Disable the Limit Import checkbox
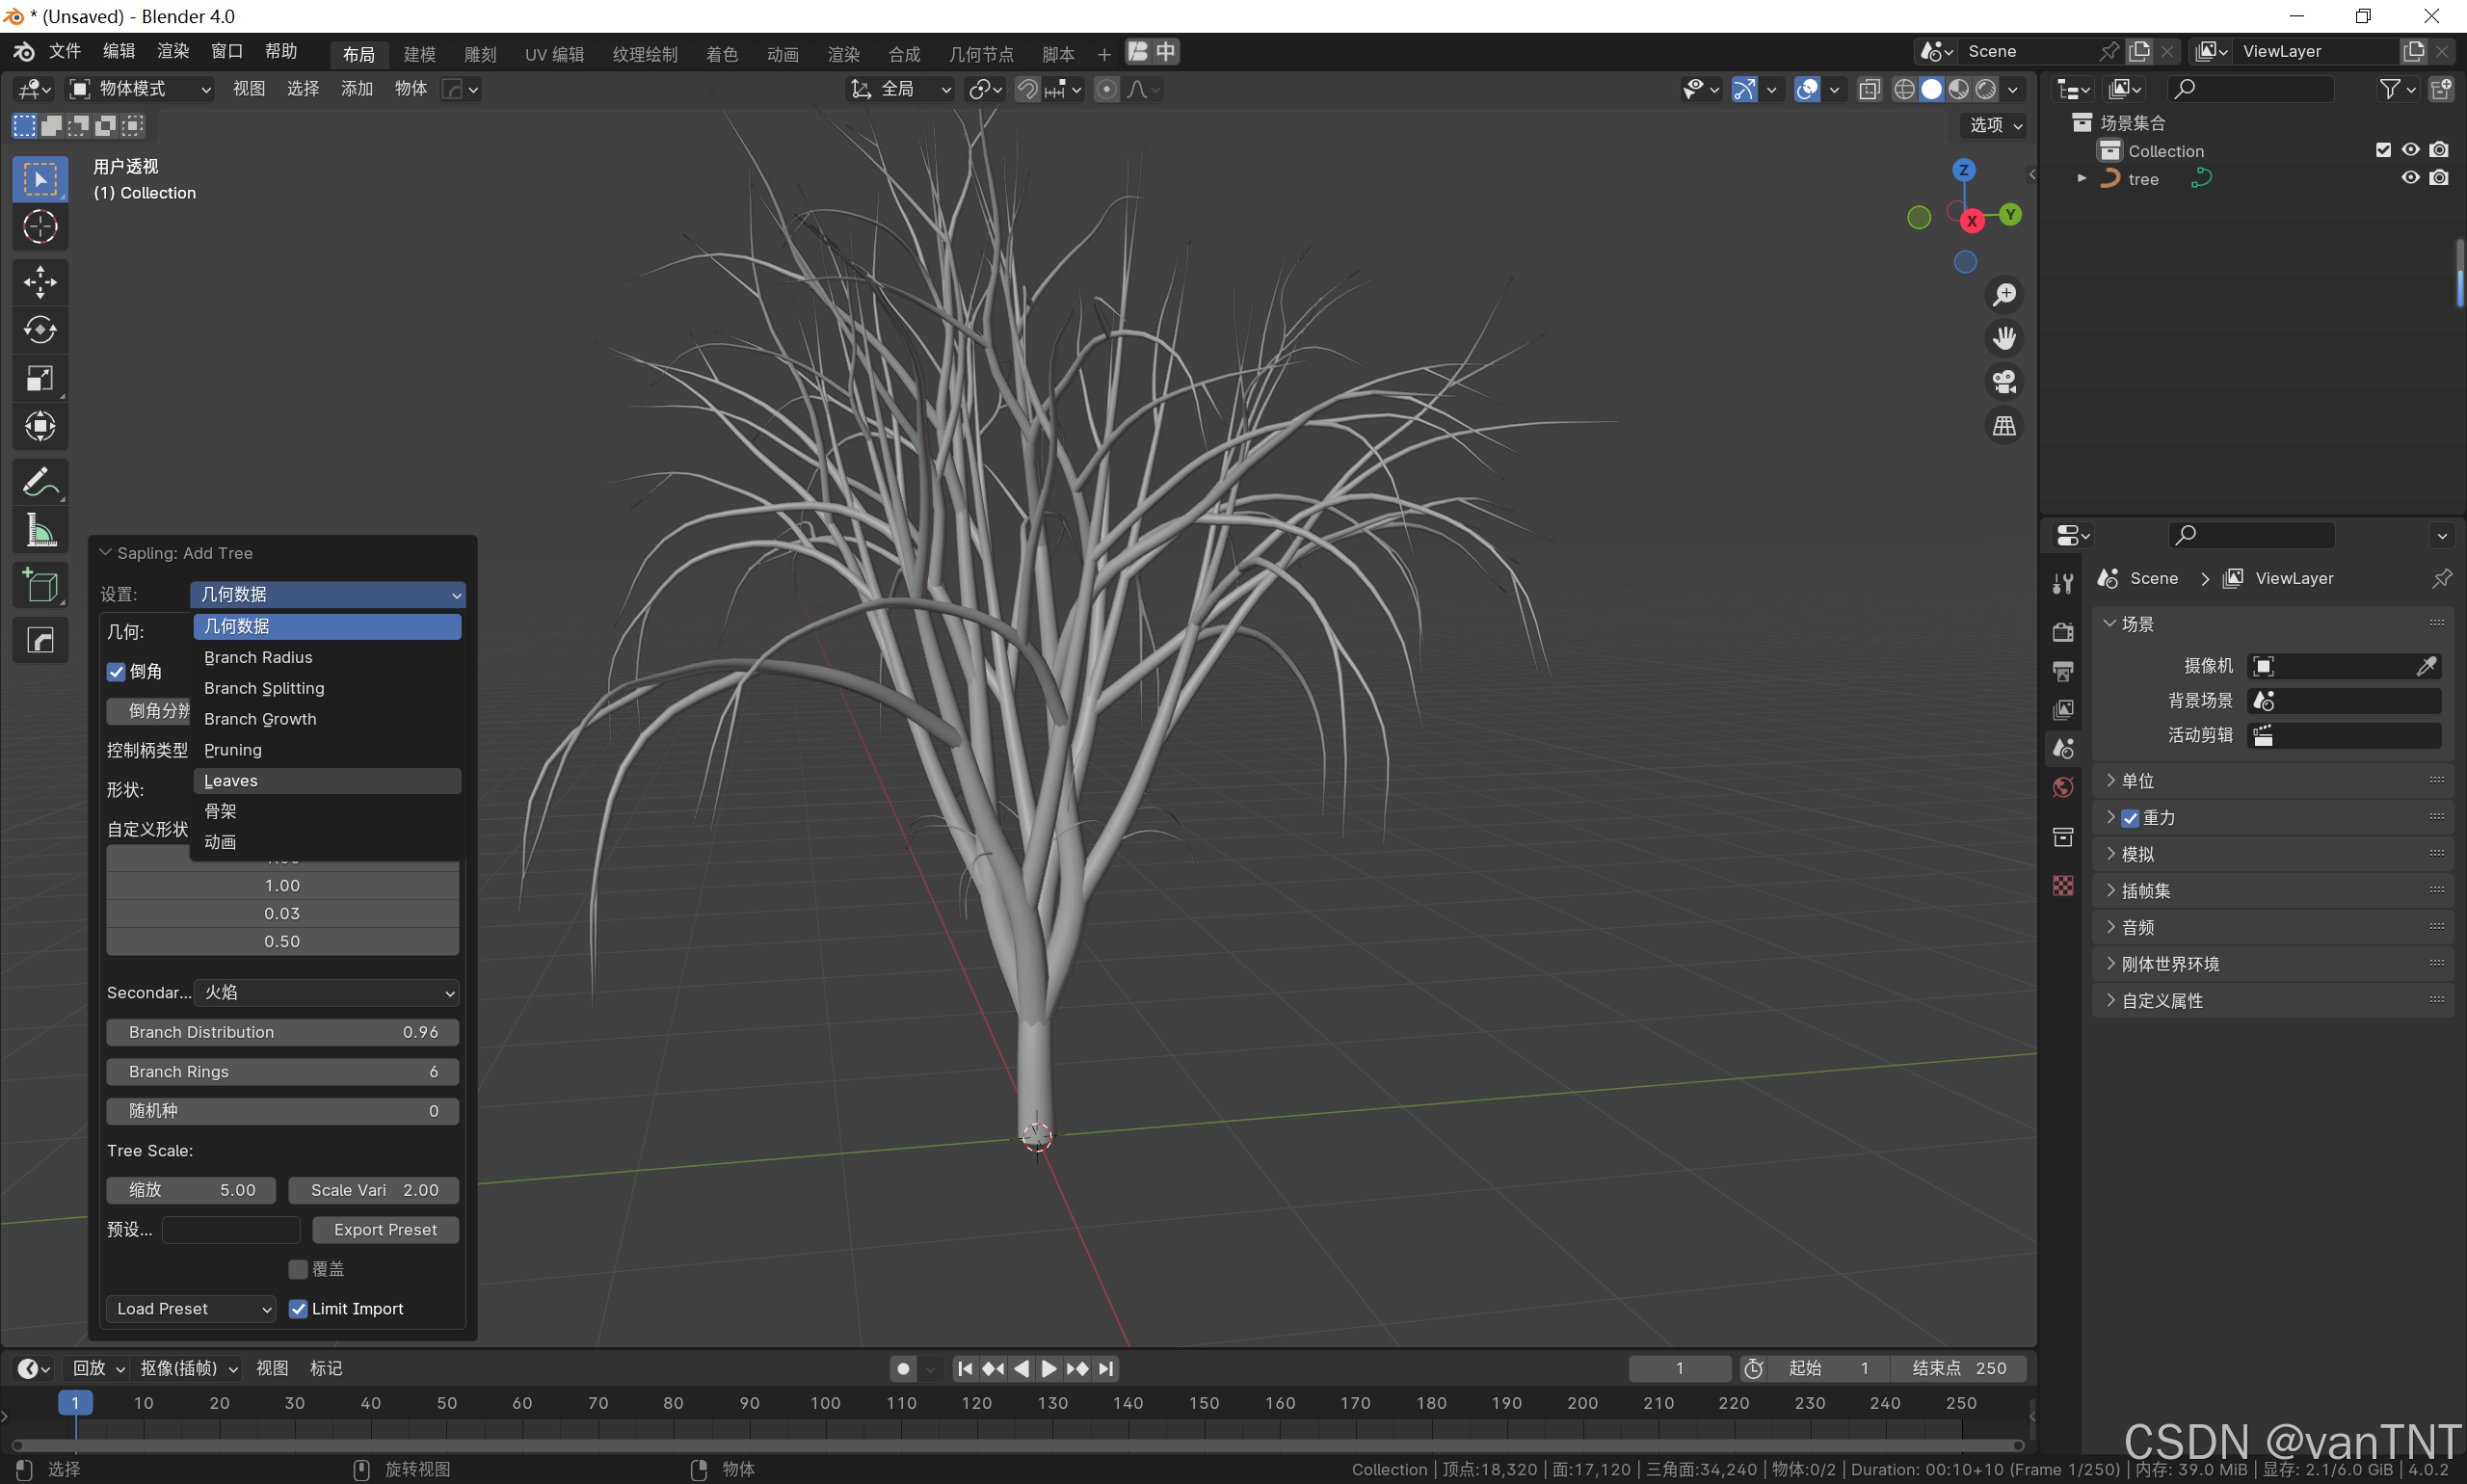The image size is (2467, 1484). [x=298, y=1309]
